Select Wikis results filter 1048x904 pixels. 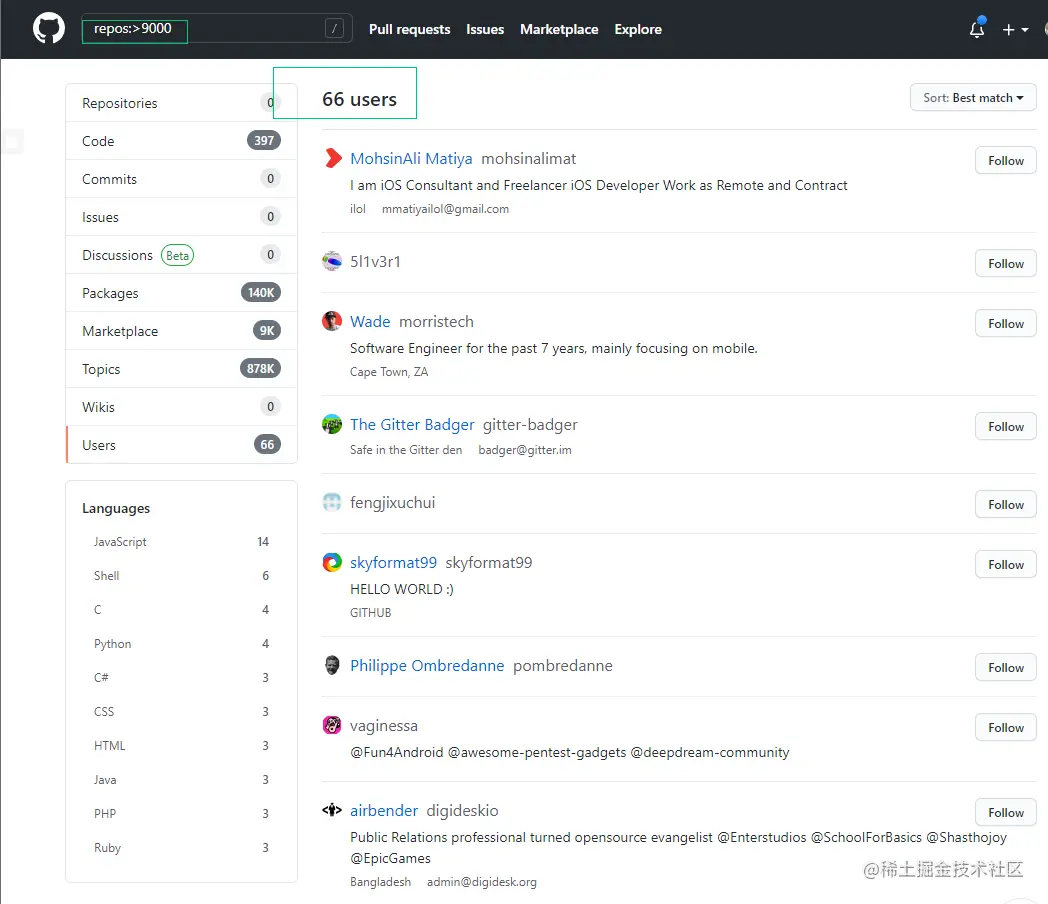pos(181,408)
